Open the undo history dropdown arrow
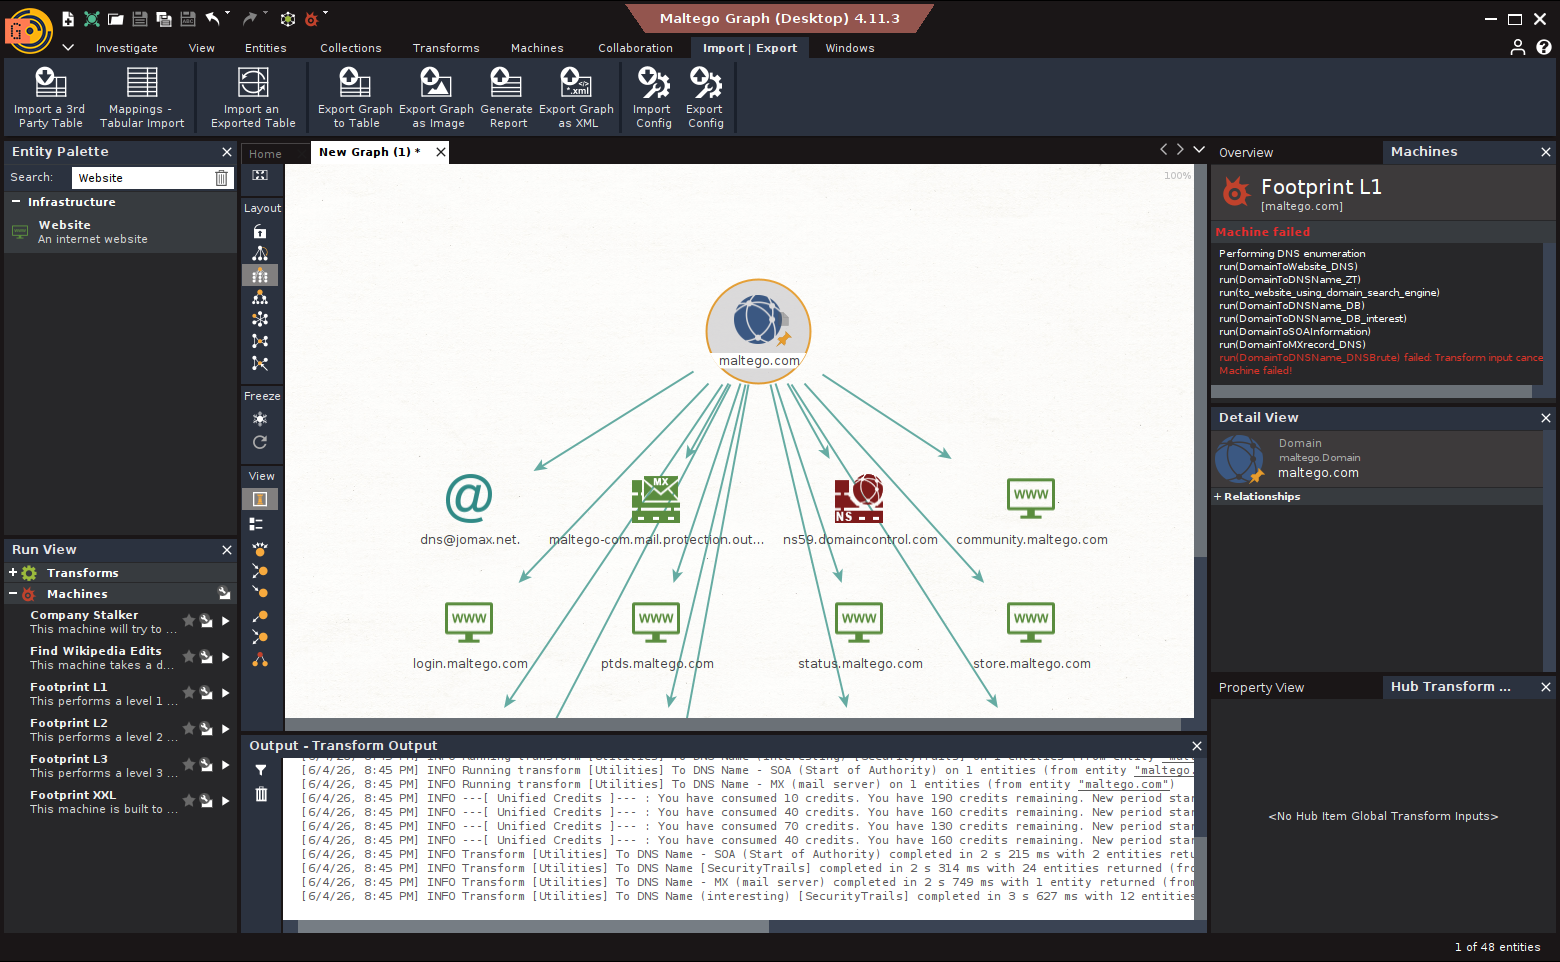 coord(228,14)
